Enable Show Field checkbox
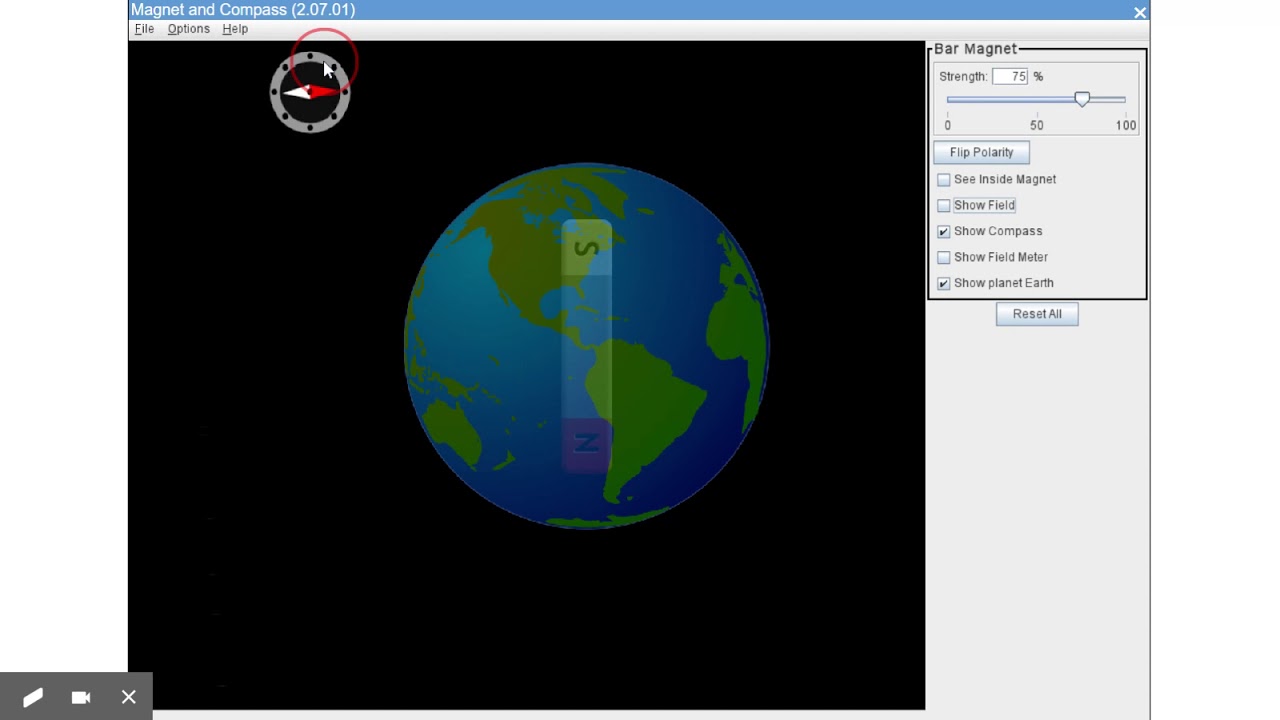Image resolution: width=1280 pixels, height=720 pixels. pyautogui.click(x=944, y=206)
